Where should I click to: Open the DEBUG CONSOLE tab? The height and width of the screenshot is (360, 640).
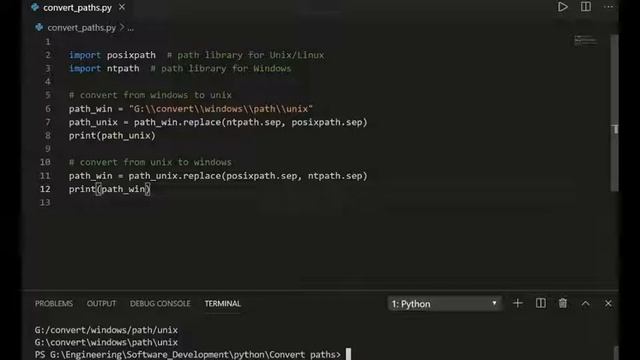tap(160, 304)
